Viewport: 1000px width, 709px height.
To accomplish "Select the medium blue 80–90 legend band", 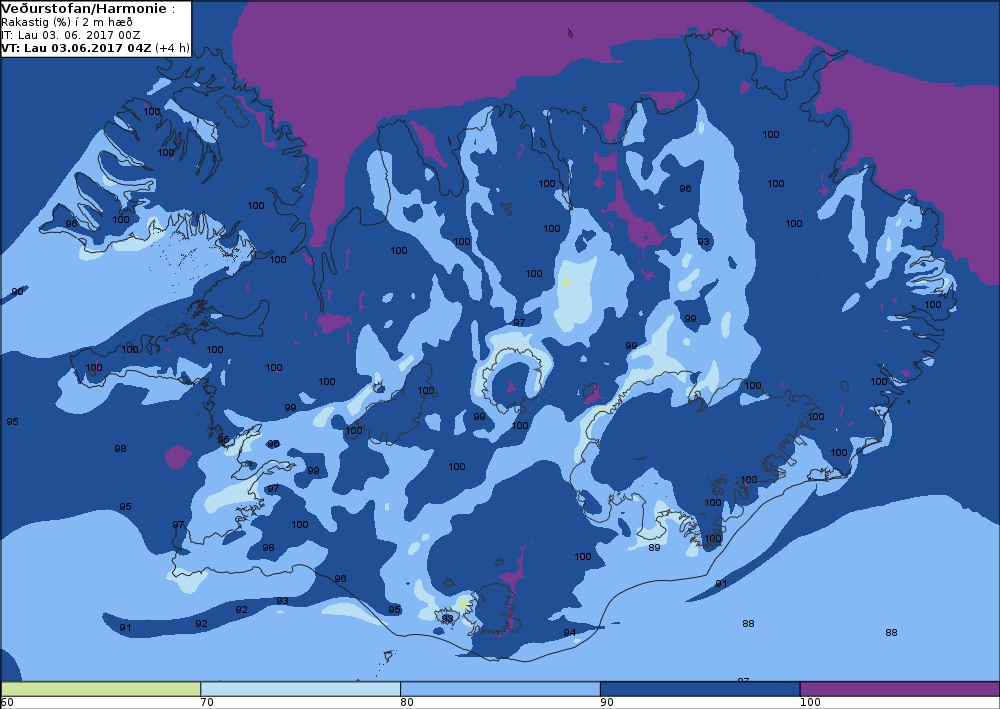I will point(500,689).
